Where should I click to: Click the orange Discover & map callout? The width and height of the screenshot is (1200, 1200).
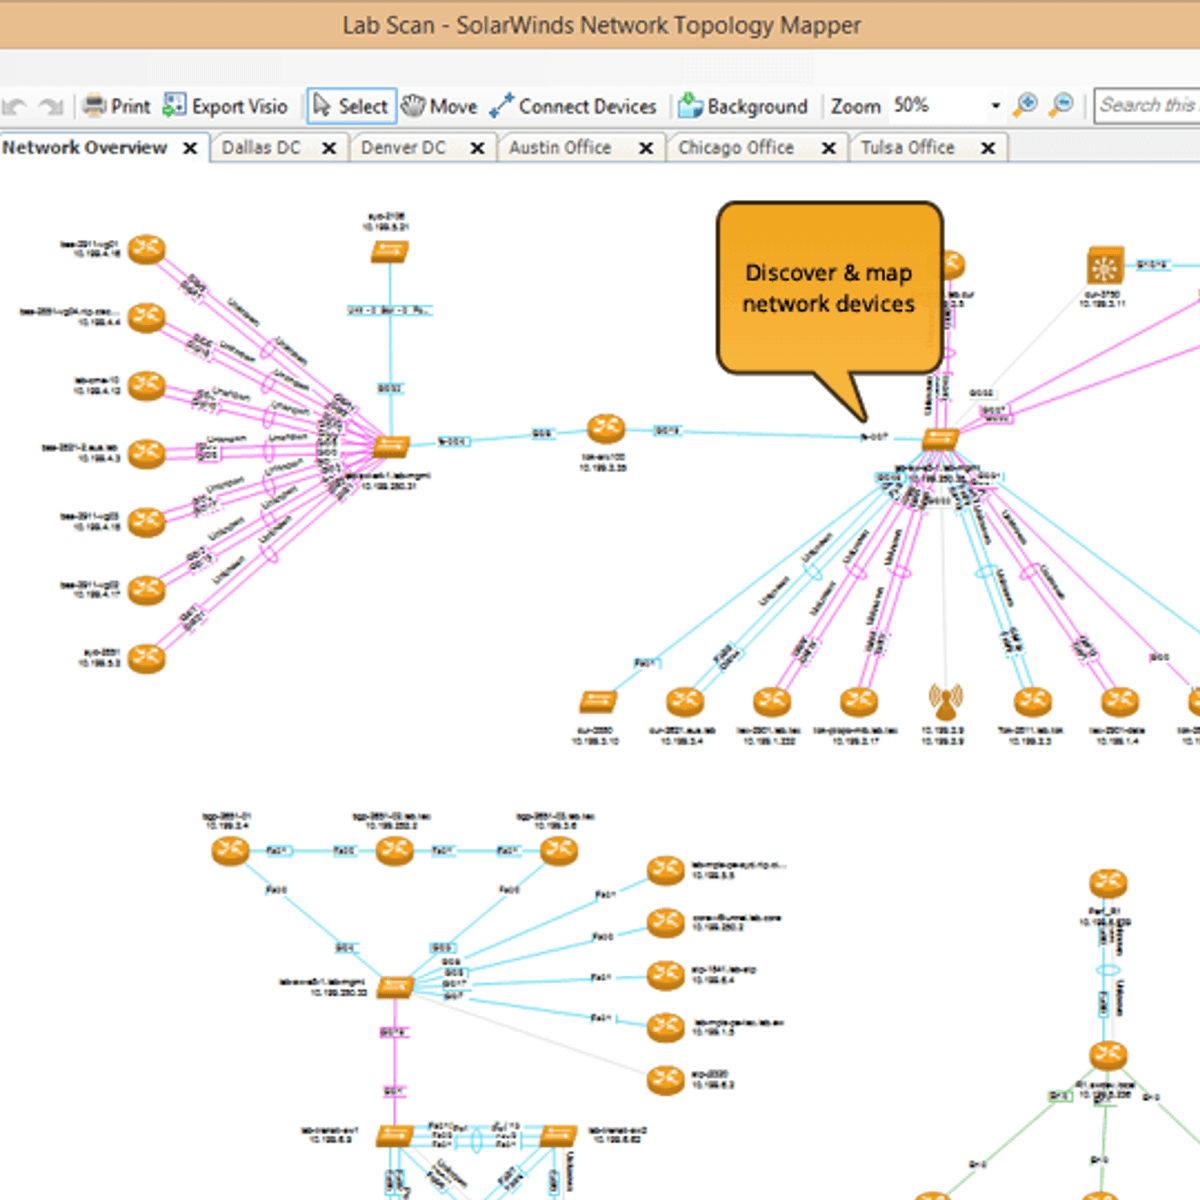(x=828, y=288)
